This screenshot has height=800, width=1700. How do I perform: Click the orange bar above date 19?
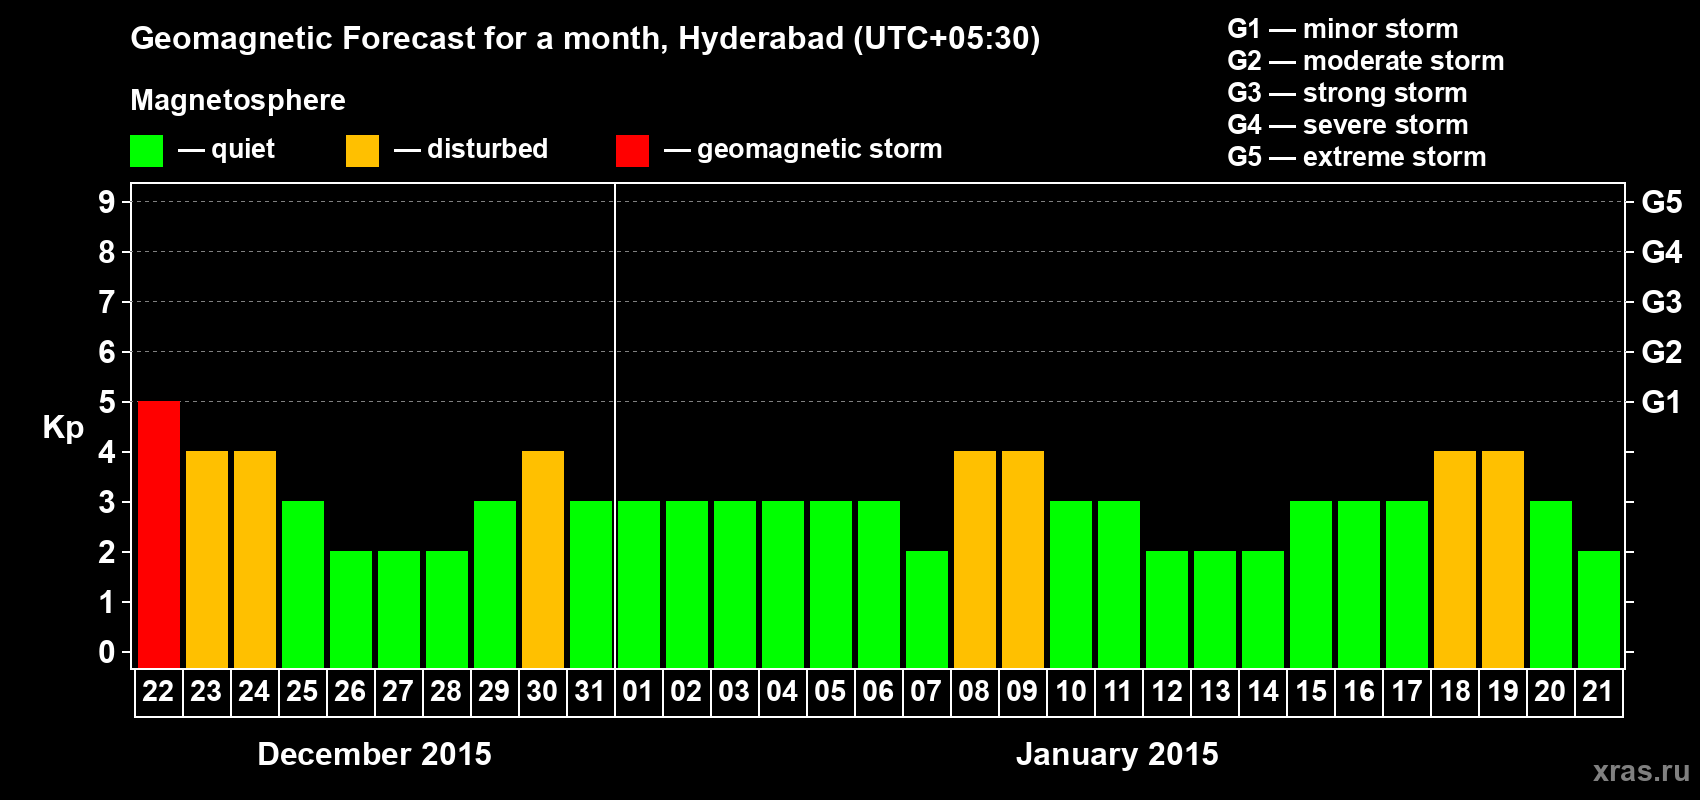click(1503, 560)
